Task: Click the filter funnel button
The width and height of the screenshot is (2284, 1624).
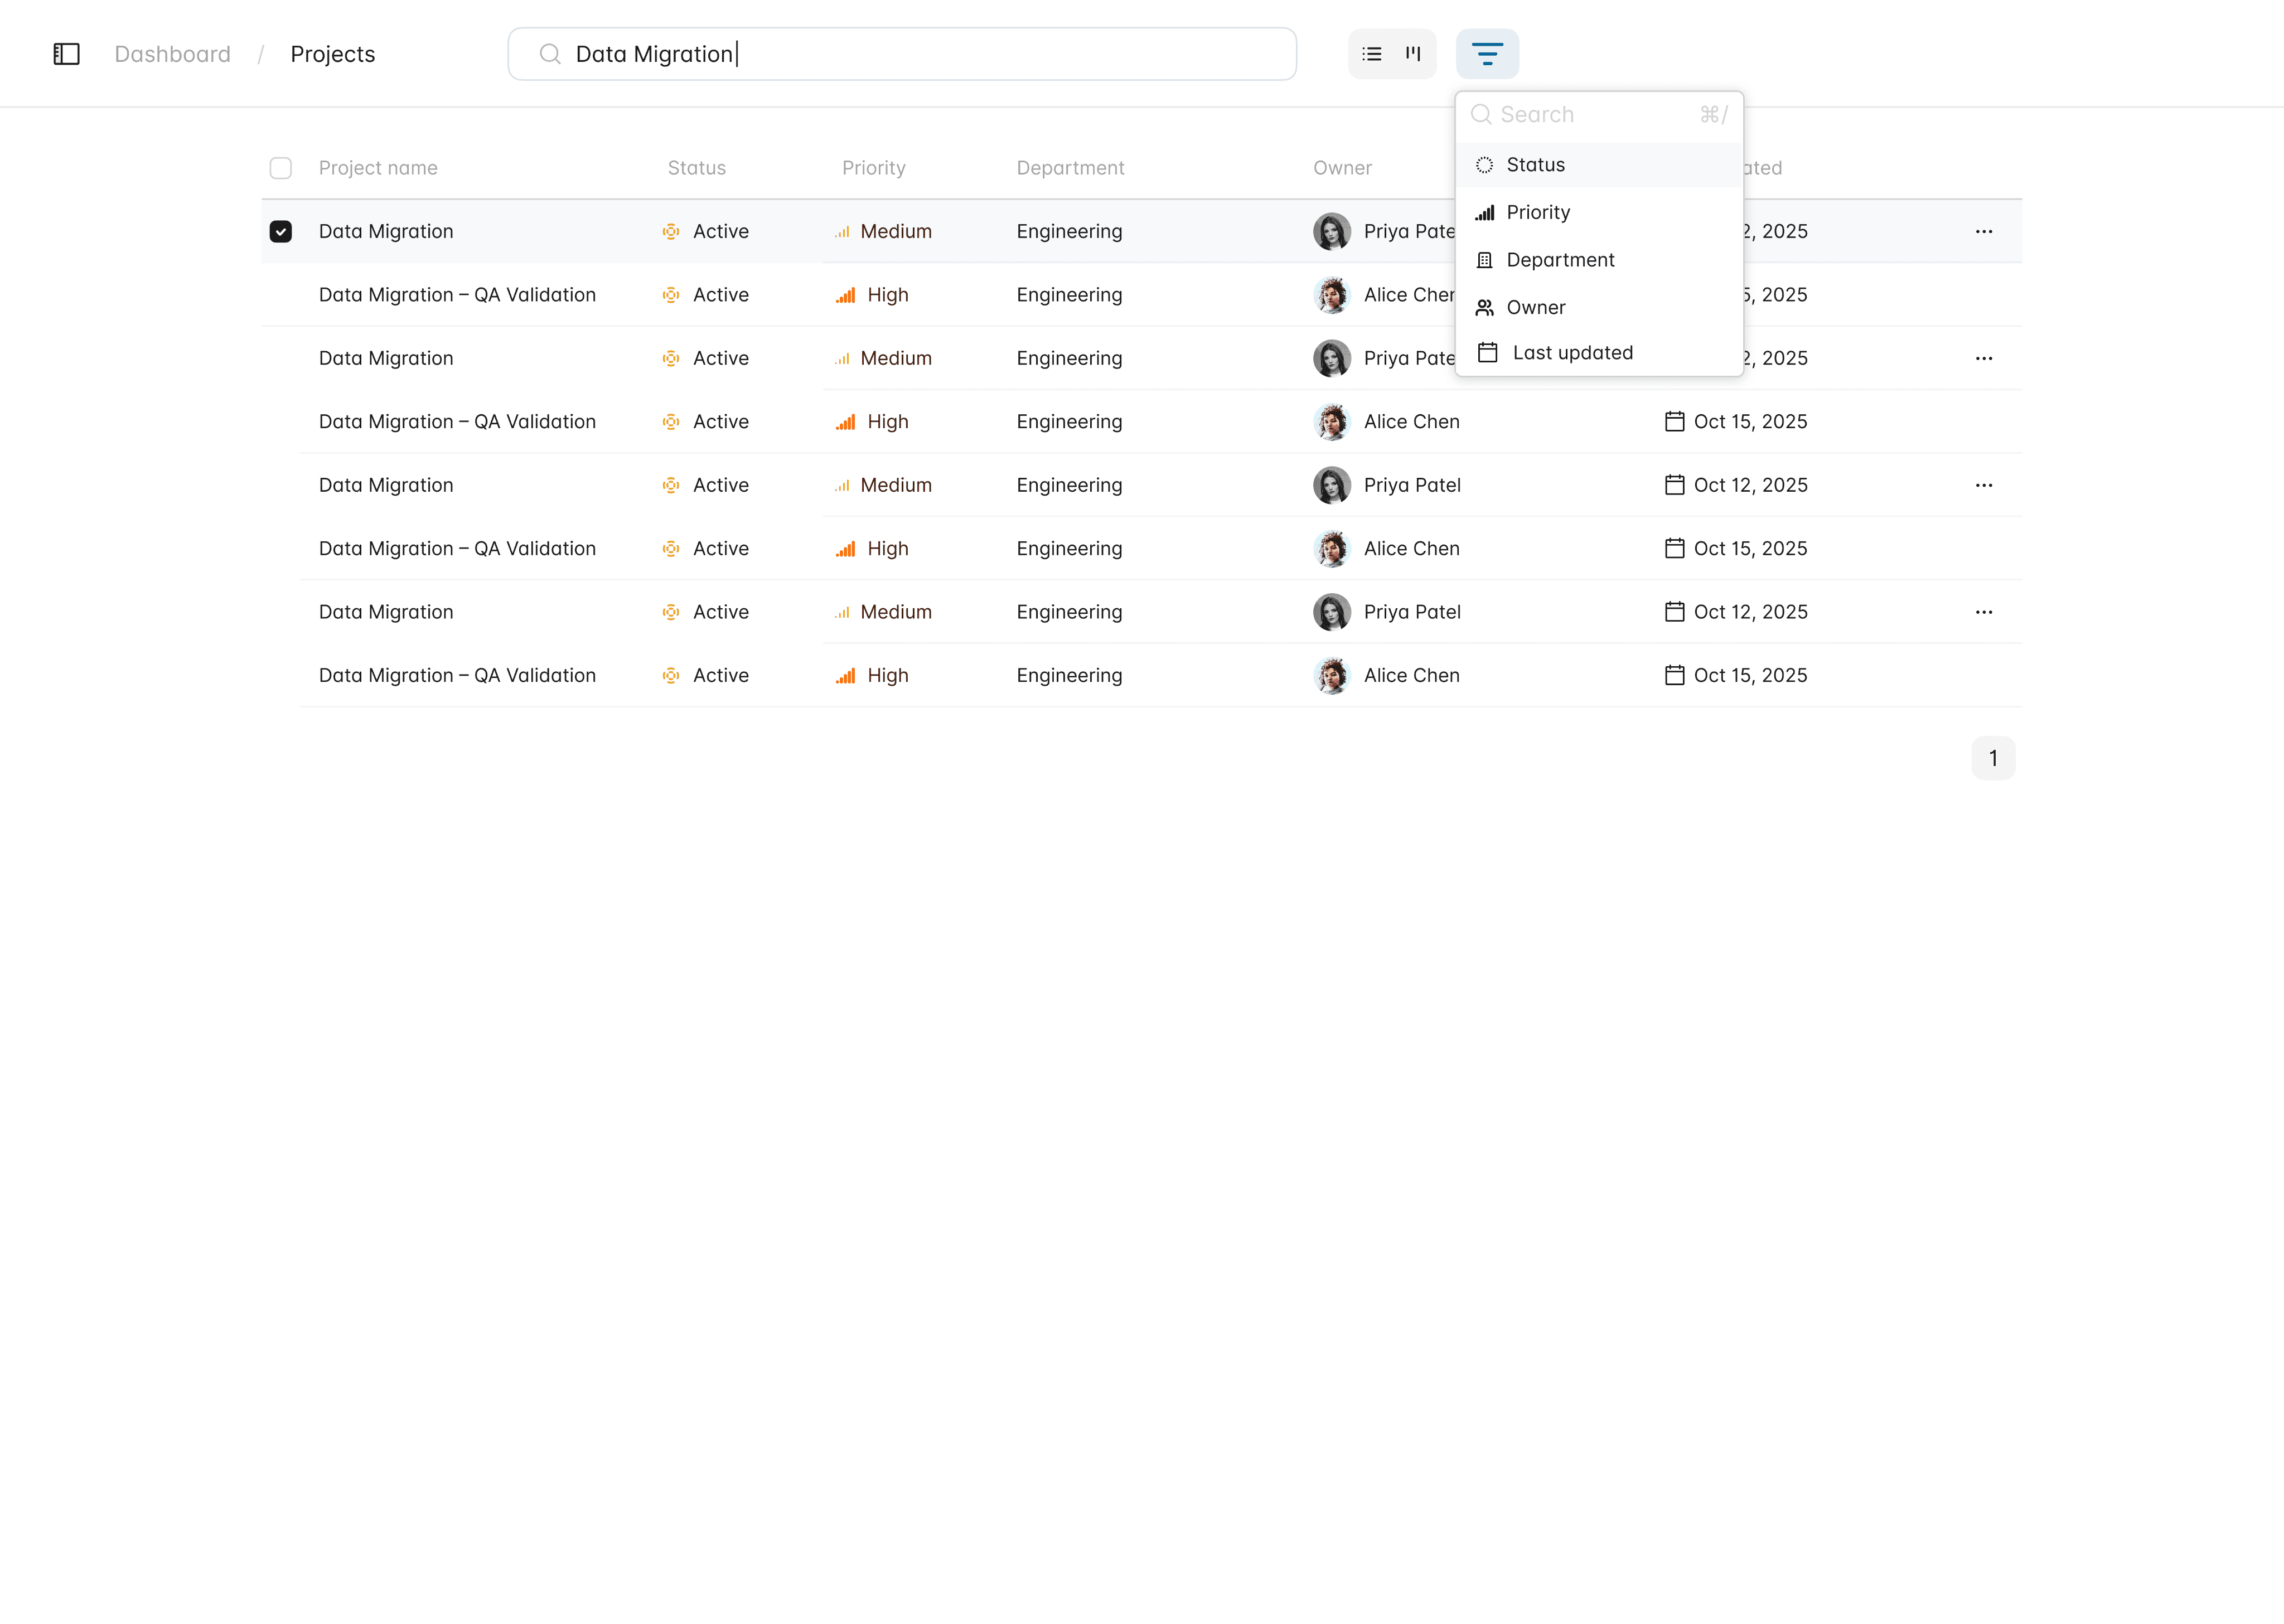Action: click(x=1487, y=54)
